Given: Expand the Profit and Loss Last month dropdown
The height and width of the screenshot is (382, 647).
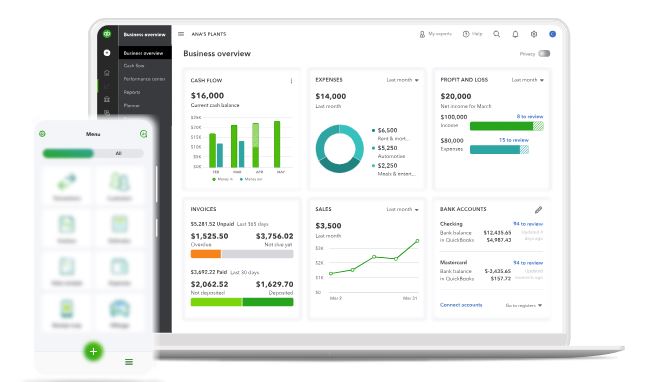Looking at the screenshot, I should coord(528,80).
